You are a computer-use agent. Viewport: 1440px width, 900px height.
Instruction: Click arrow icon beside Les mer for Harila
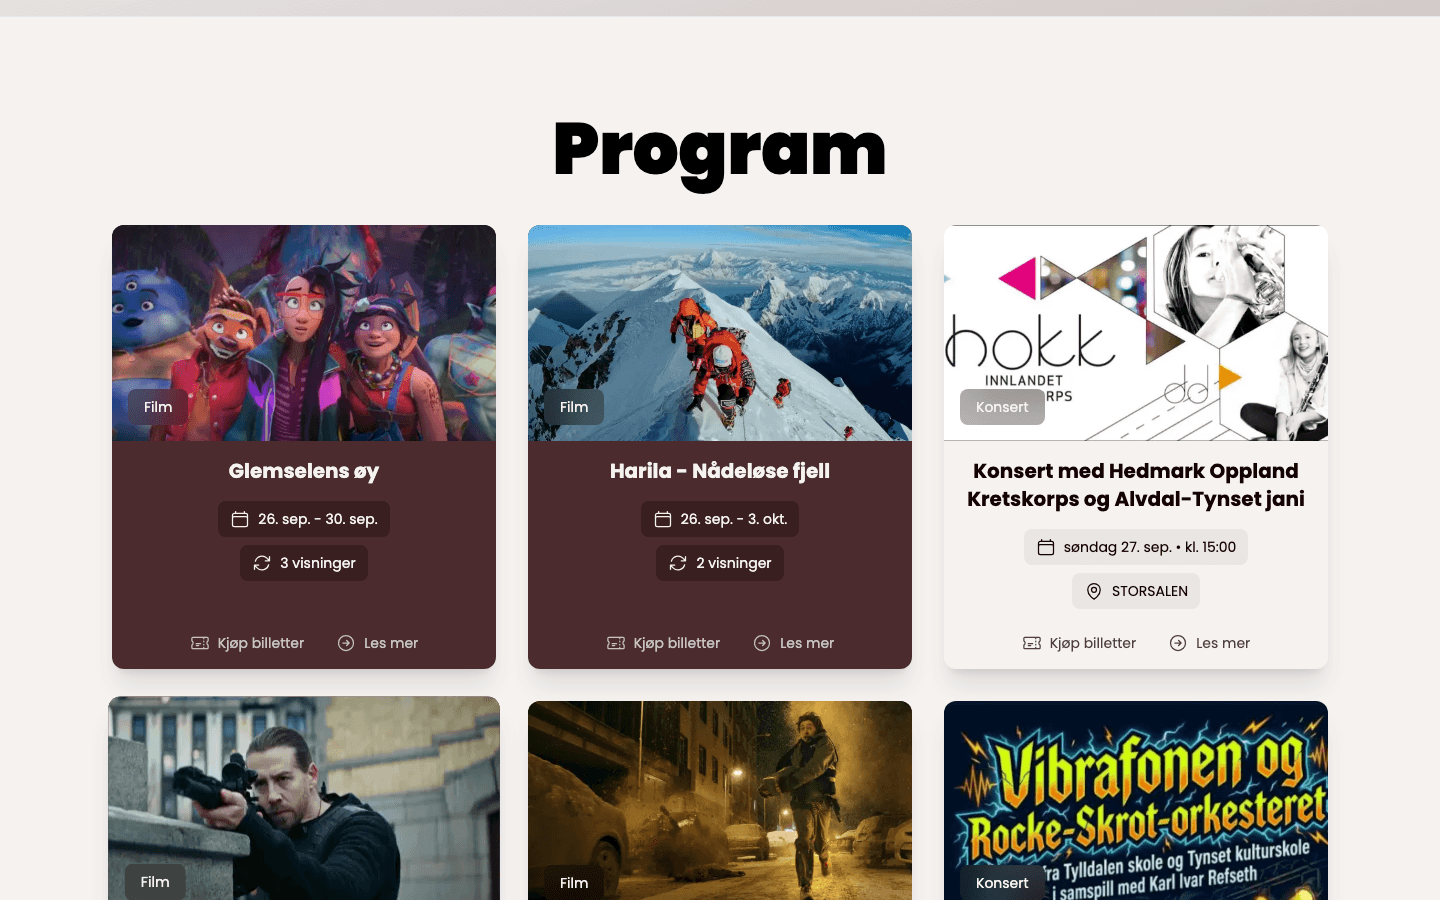[762, 643]
